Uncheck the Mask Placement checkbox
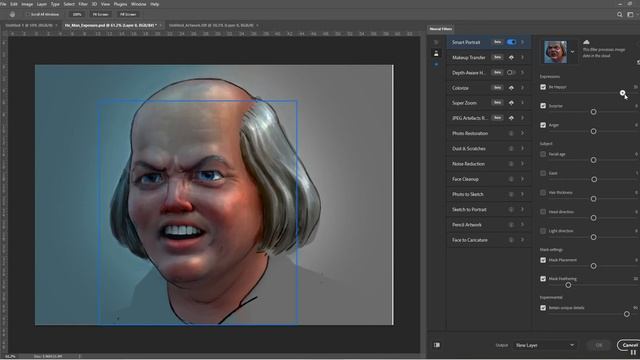 tap(543, 260)
